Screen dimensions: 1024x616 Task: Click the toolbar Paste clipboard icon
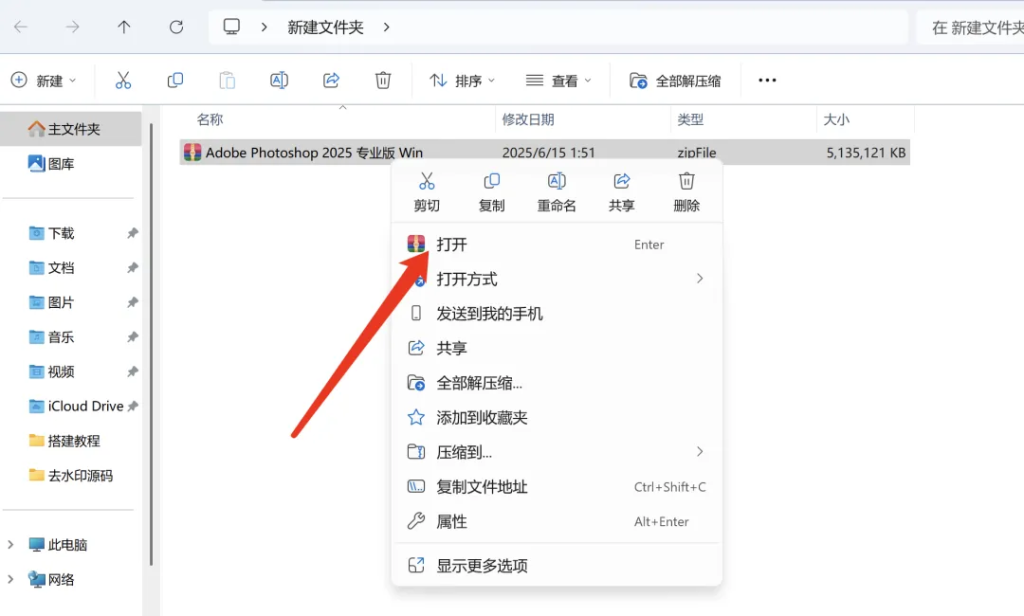click(x=227, y=80)
